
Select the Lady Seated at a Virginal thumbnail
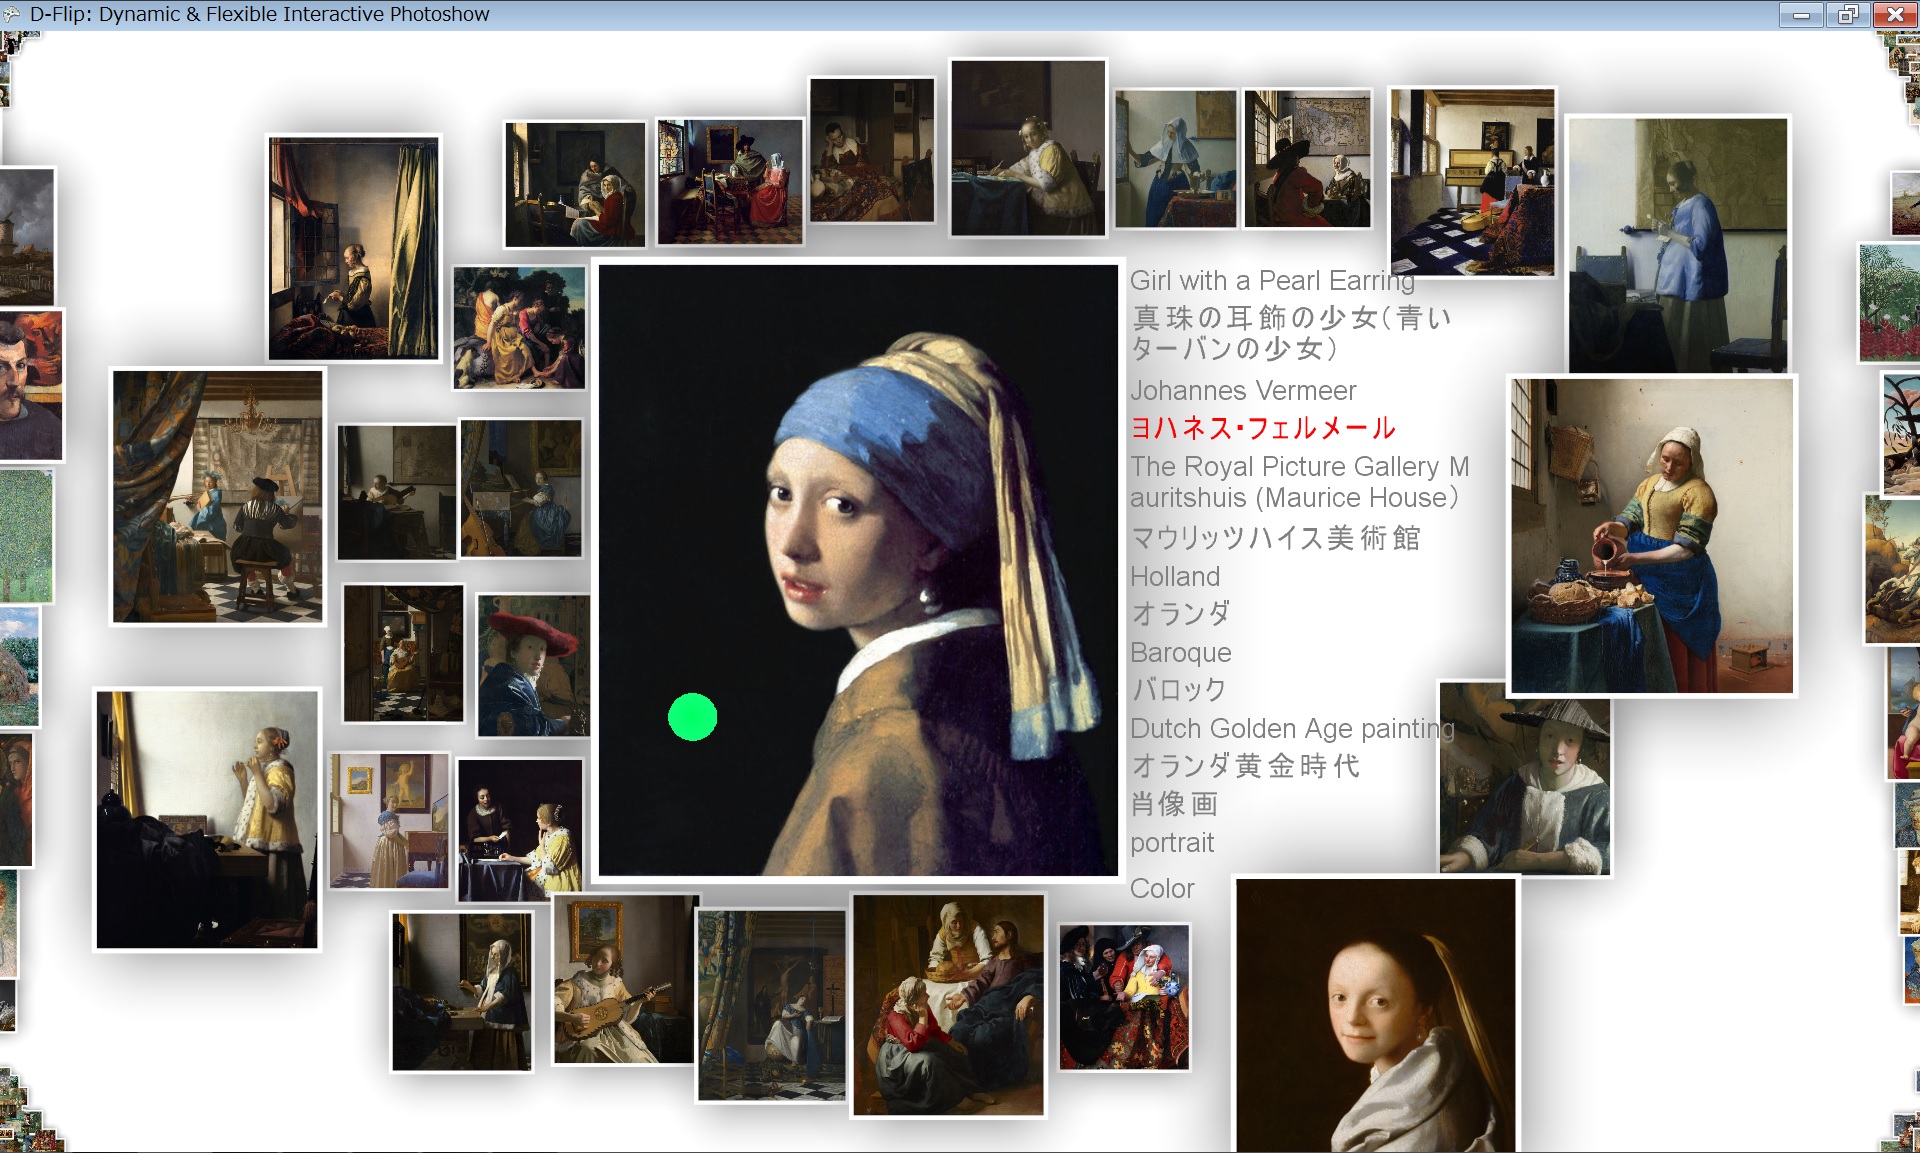521,488
